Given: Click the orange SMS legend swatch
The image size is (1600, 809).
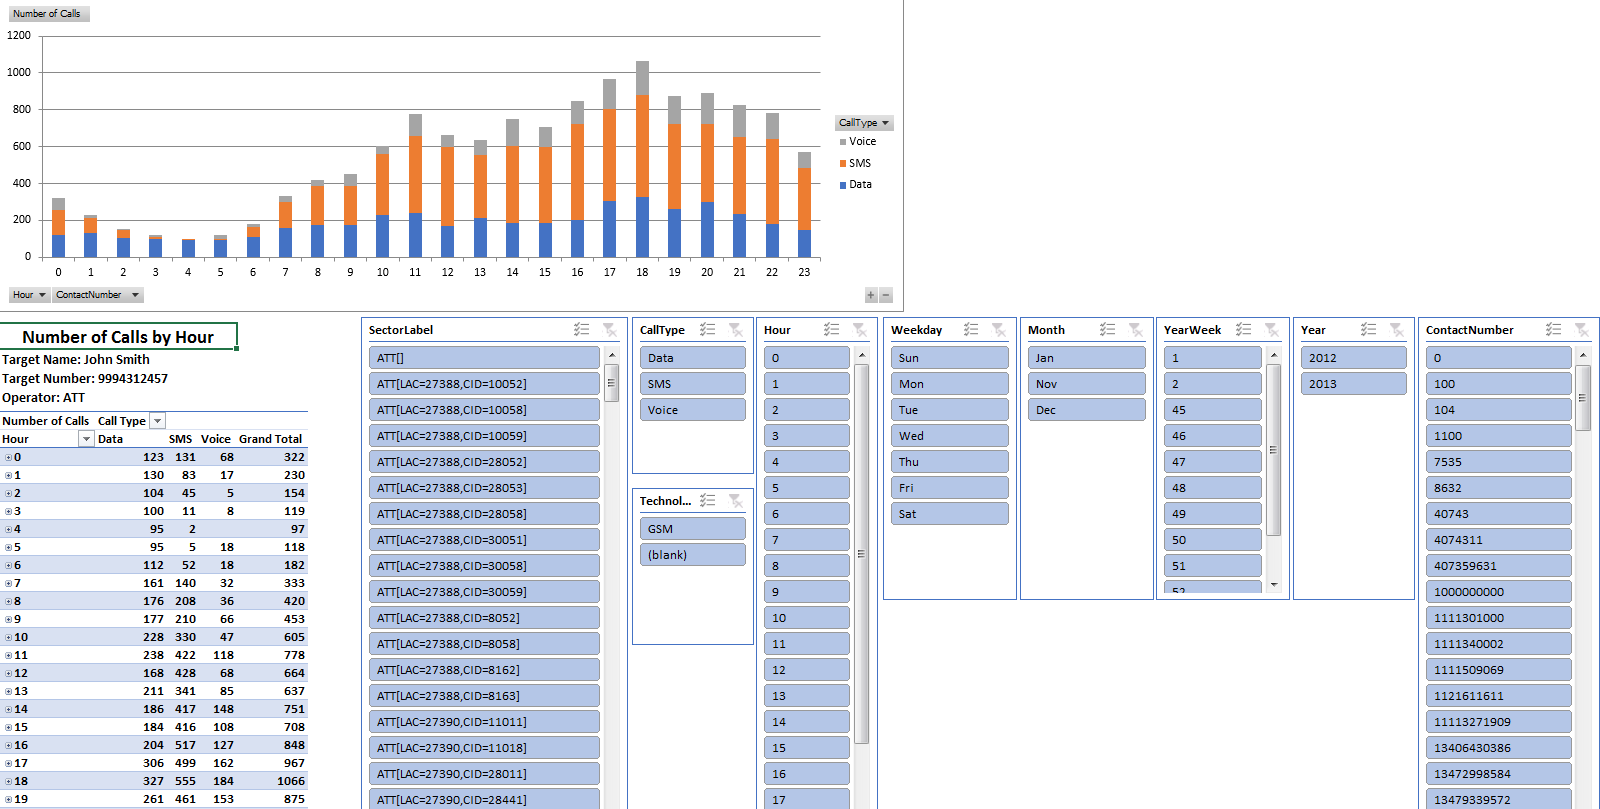Looking at the screenshot, I should pyautogui.click(x=843, y=164).
